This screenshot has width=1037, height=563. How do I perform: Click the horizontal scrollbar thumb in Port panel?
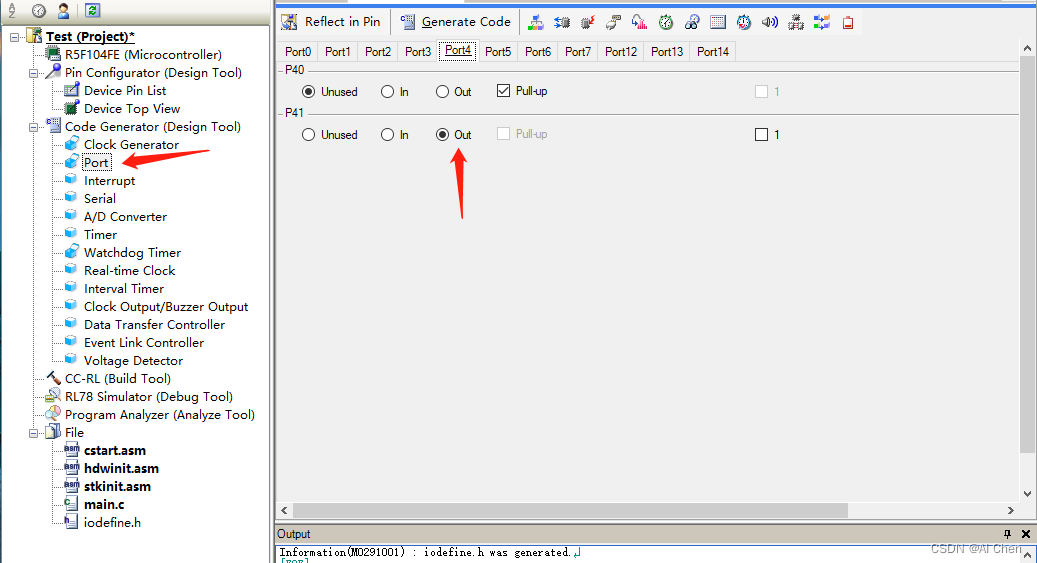(570, 511)
